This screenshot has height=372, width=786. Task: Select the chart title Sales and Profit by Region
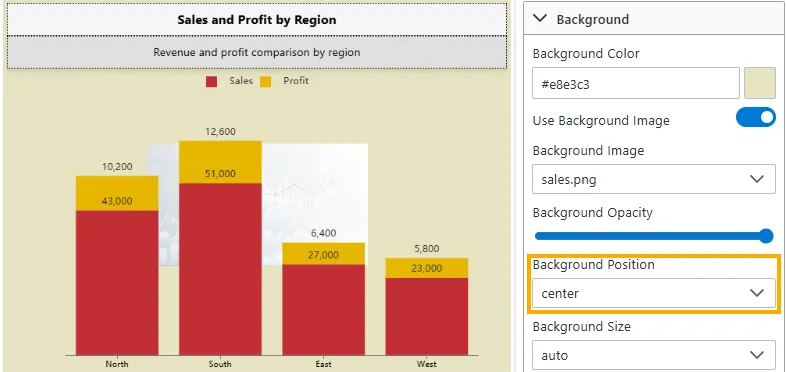(257, 20)
